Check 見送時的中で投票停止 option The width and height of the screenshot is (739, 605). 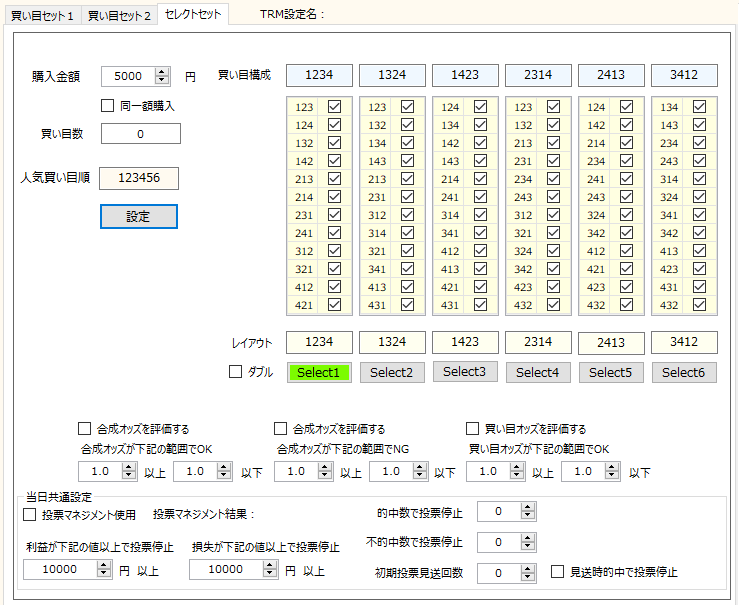click(559, 572)
